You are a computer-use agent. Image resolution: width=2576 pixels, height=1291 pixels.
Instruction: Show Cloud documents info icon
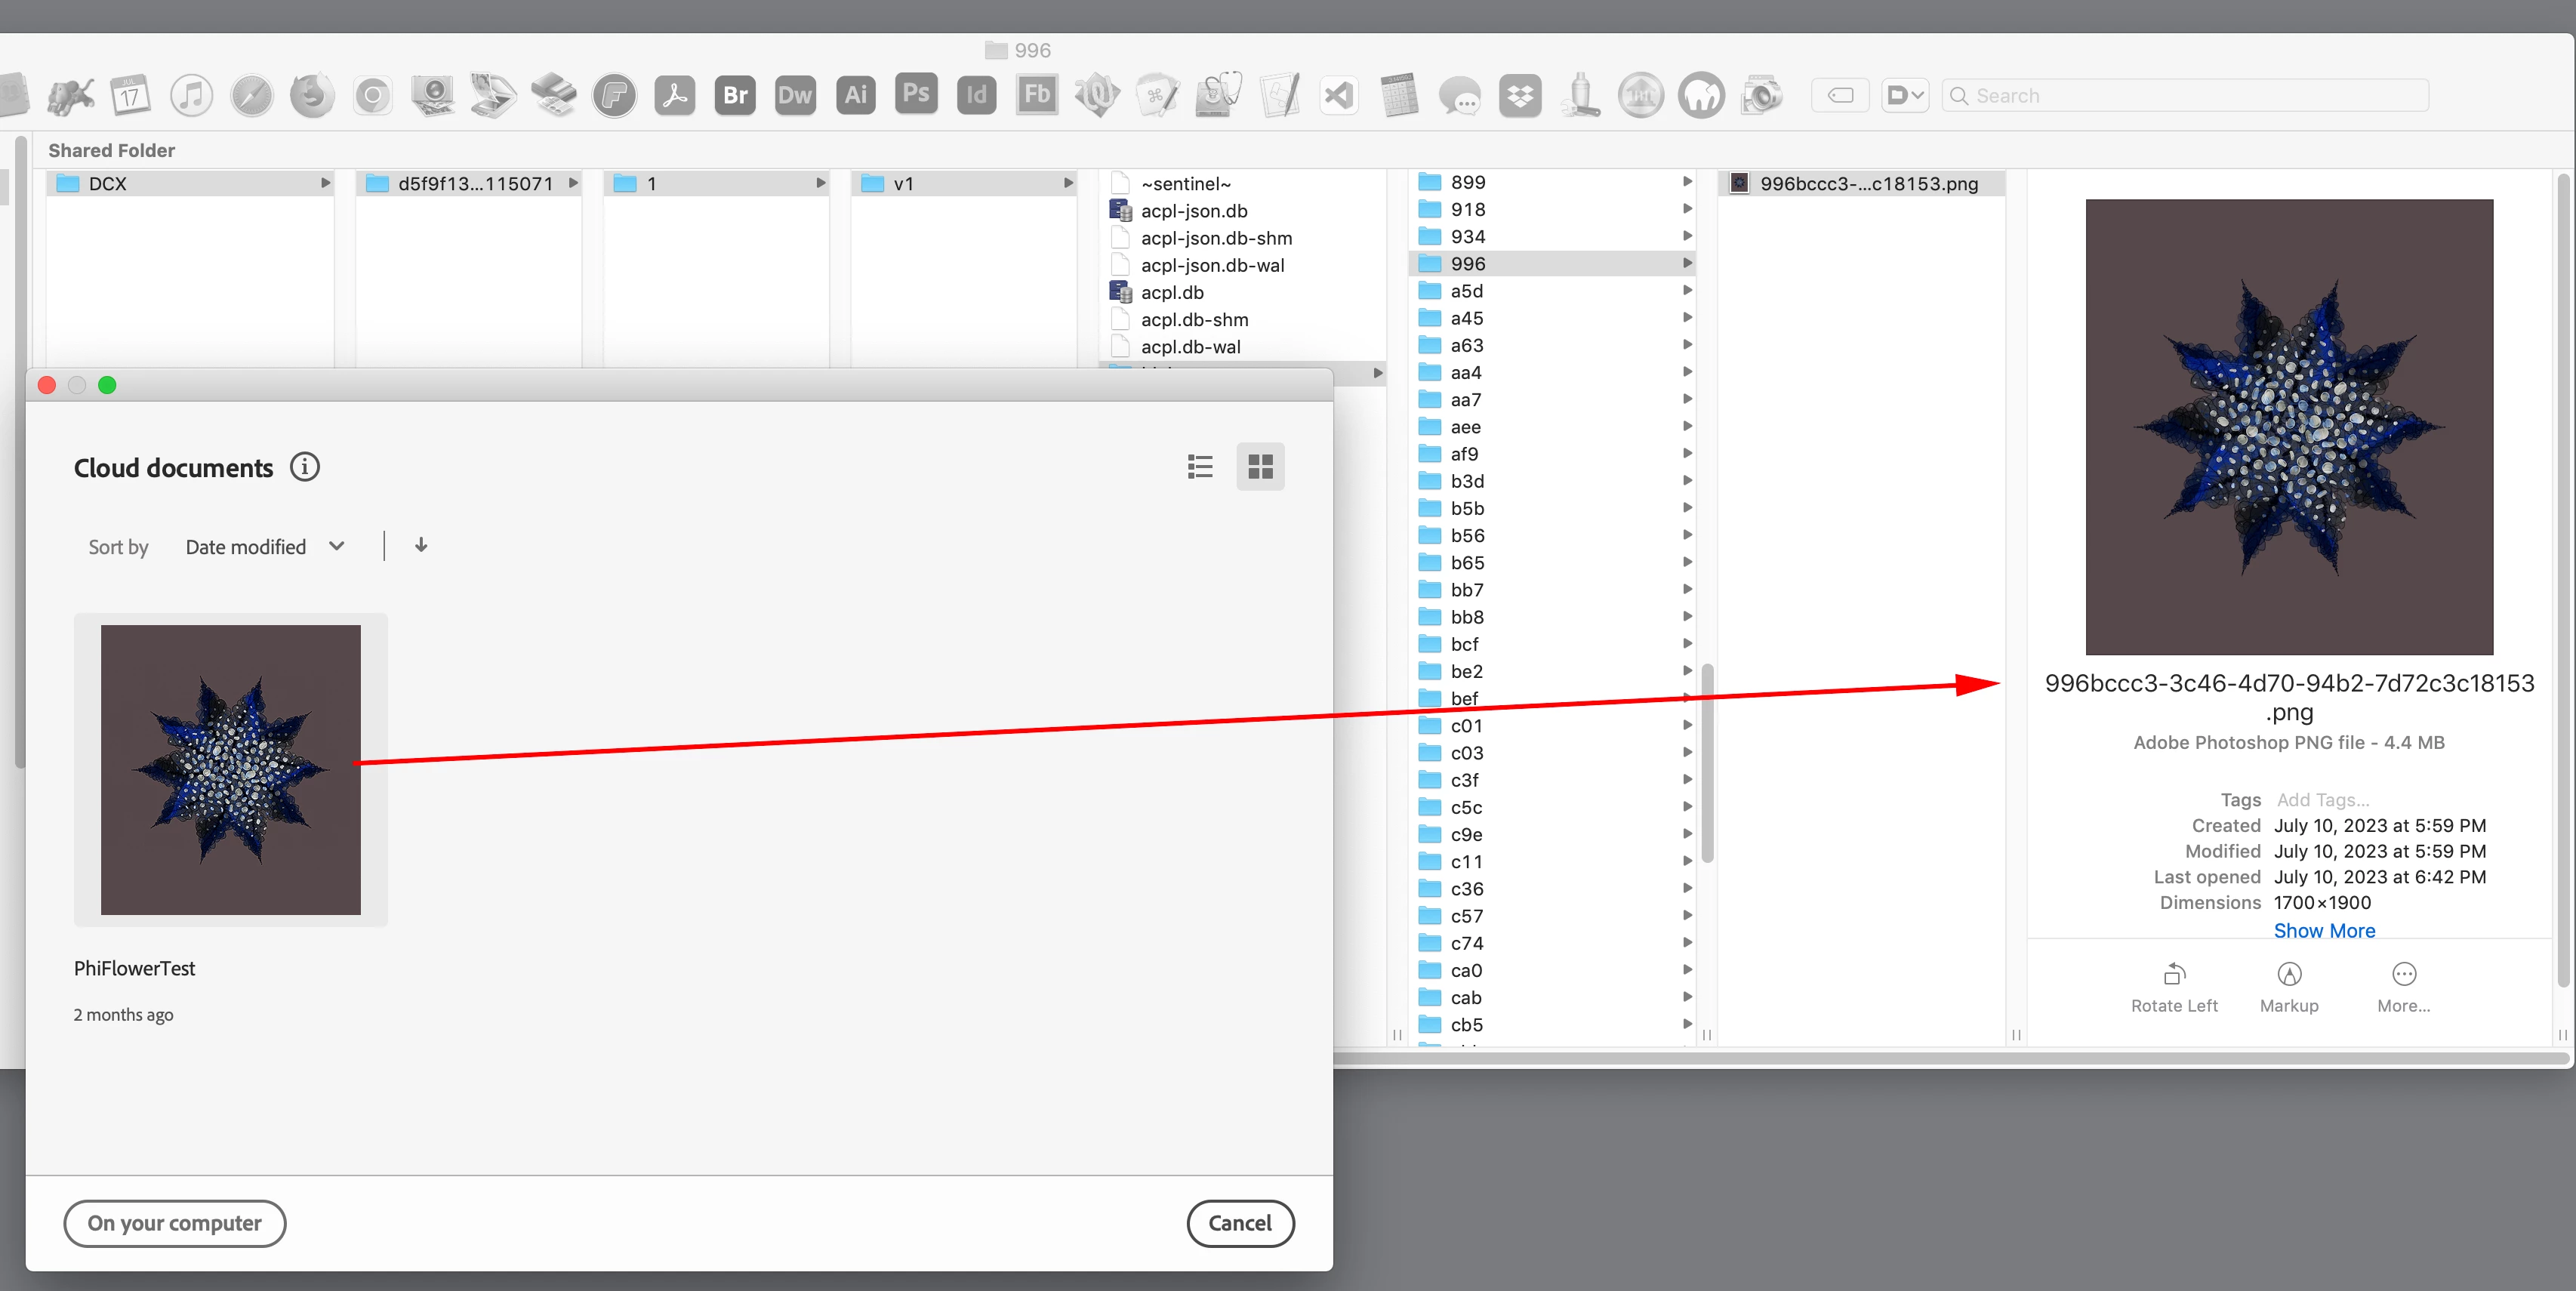pyautogui.click(x=305, y=467)
